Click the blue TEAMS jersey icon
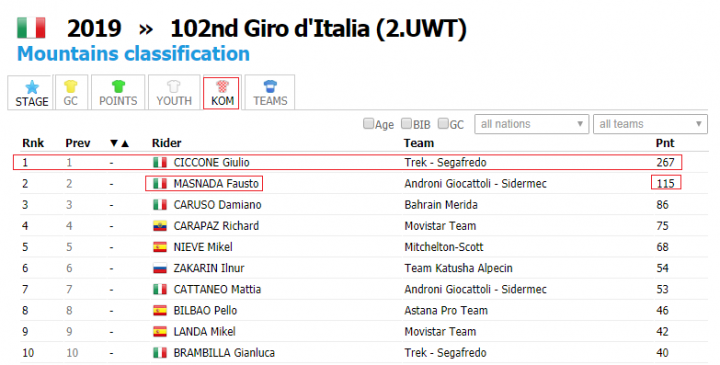 pos(270,86)
